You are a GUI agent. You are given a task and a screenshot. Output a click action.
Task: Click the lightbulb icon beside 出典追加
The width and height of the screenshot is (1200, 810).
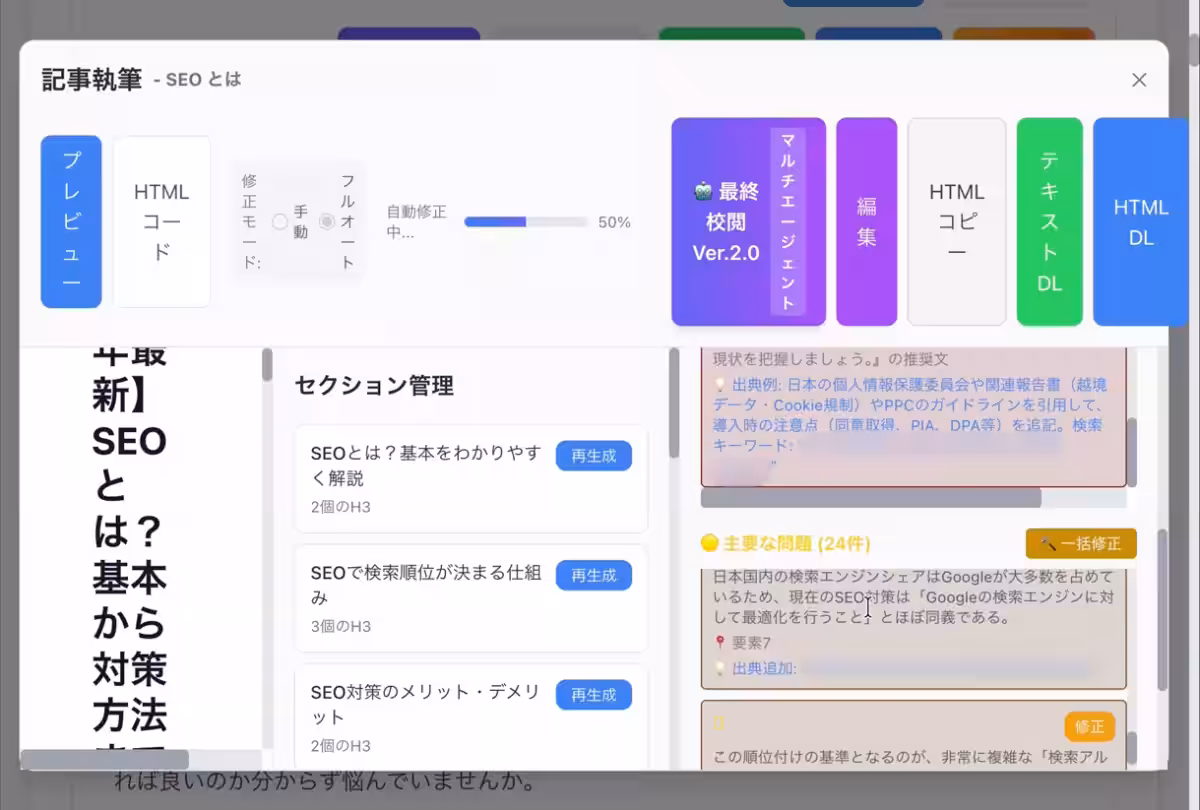pyautogui.click(x=720, y=668)
